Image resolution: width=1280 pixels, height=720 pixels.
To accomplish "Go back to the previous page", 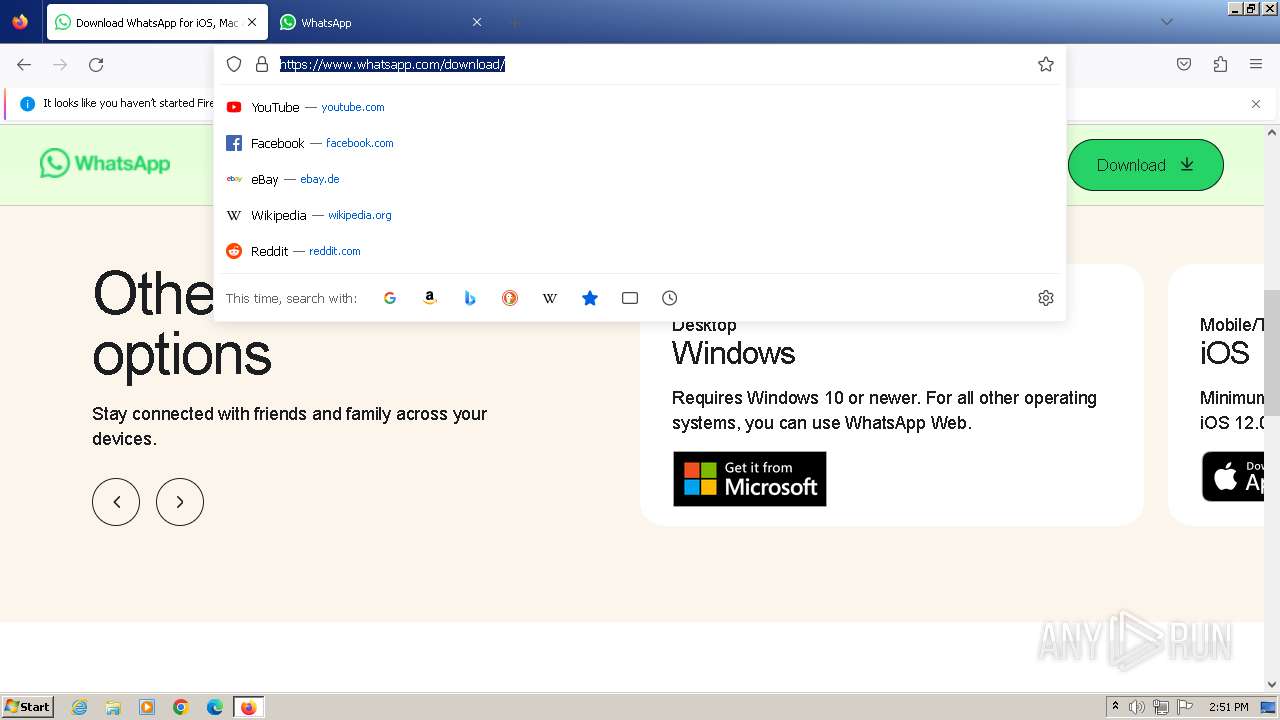I will (24, 64).
